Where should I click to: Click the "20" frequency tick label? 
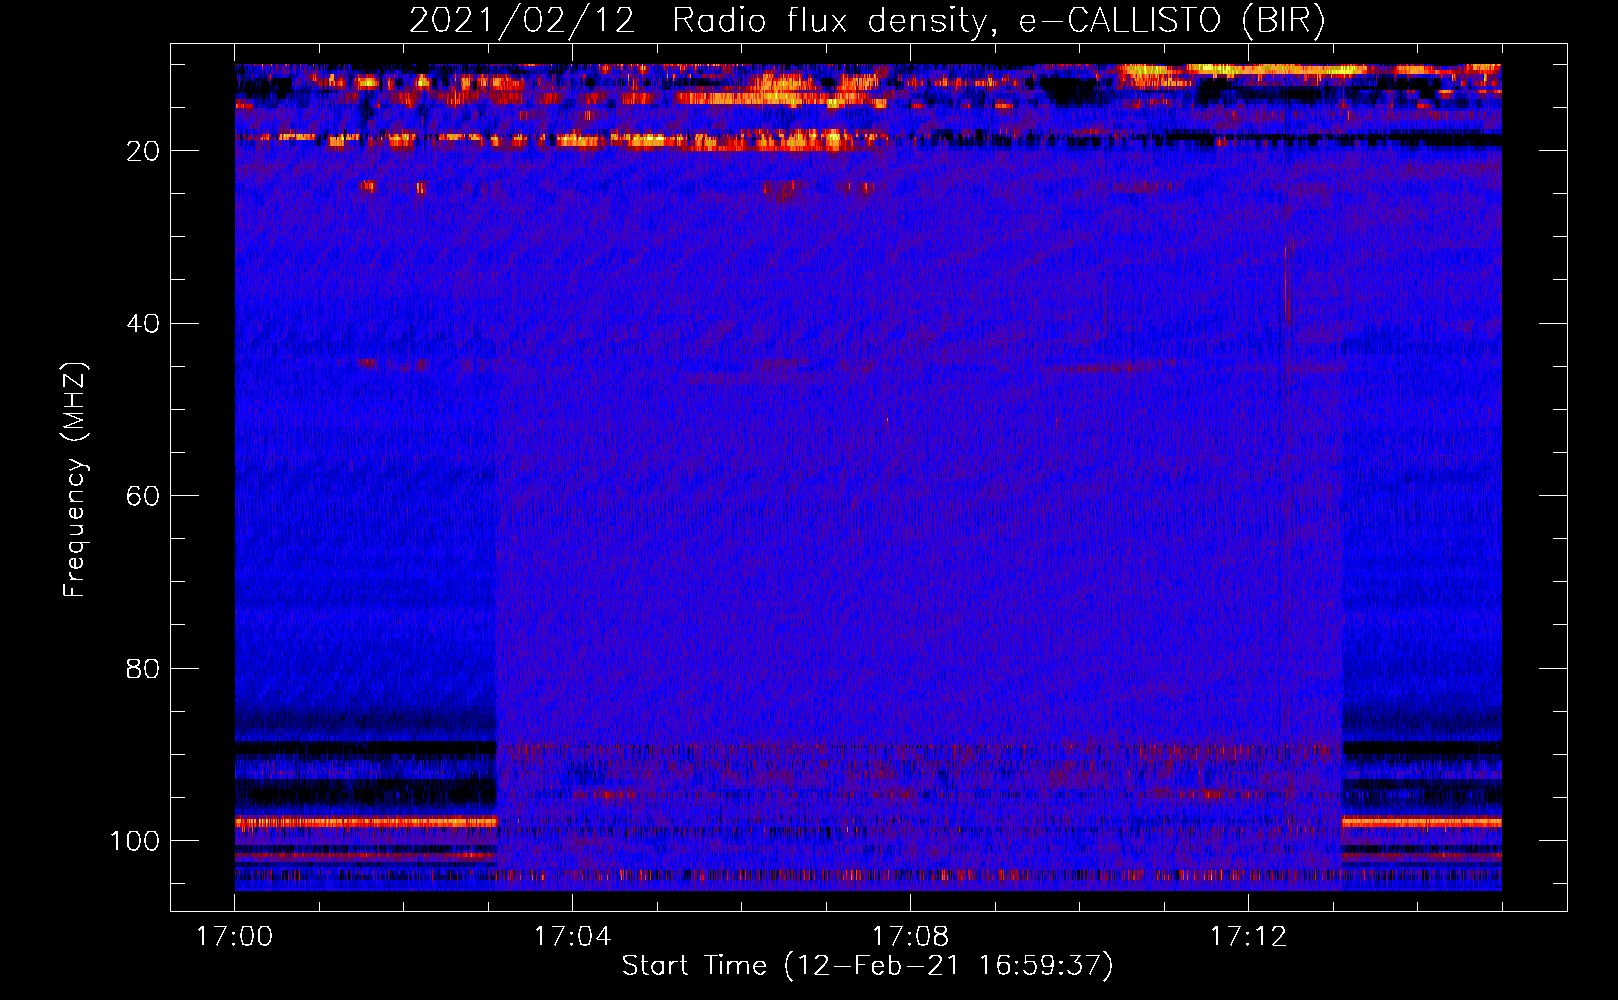click(x=144, y=151)
